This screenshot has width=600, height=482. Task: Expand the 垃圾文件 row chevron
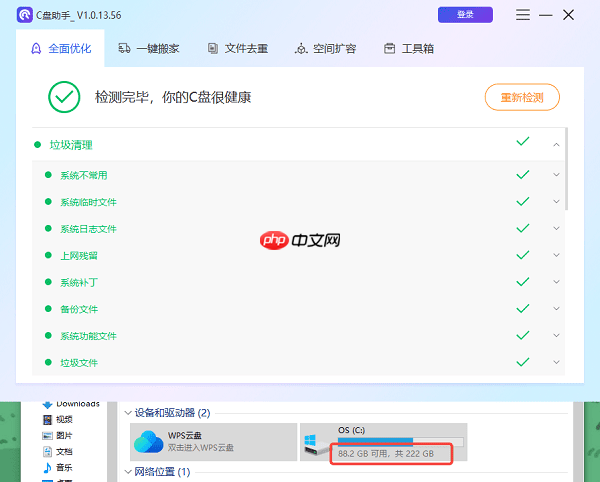coord(556,362)
